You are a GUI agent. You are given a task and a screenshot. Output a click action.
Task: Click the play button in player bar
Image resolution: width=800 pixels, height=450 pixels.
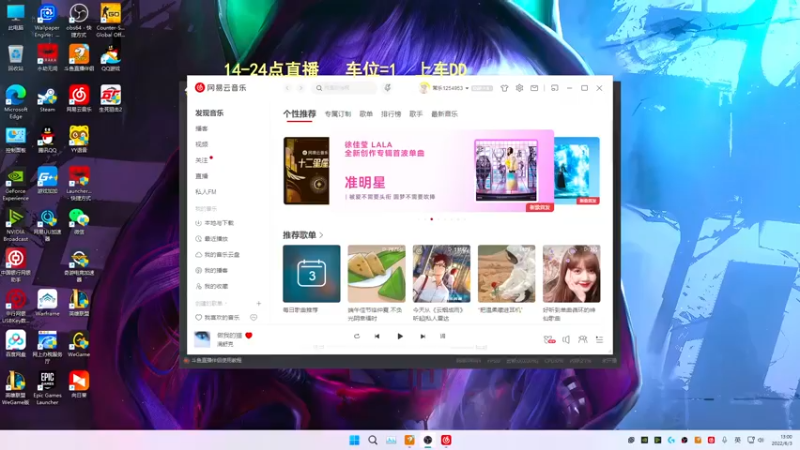coord(400,336)
